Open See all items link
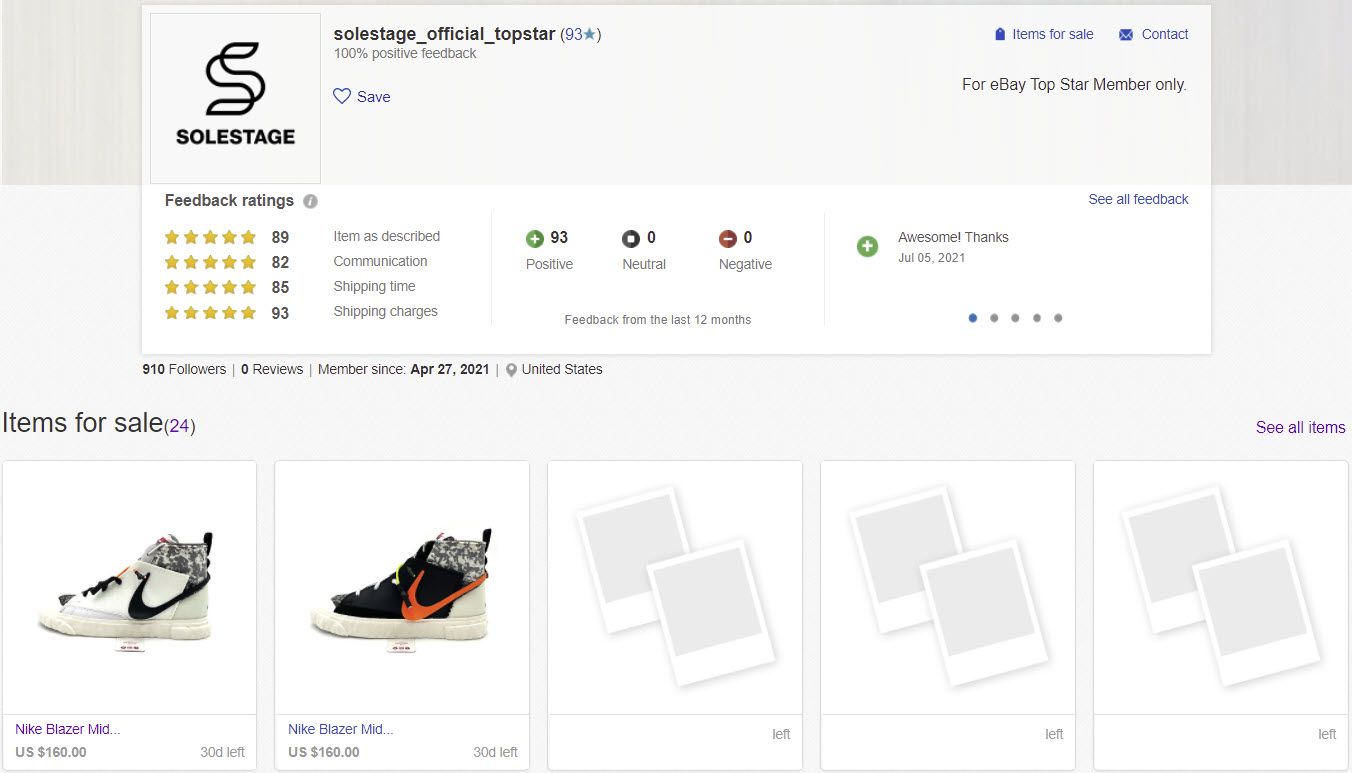Image resolution: width=1352 pixels, height=773 pixels. (1300, 427)
